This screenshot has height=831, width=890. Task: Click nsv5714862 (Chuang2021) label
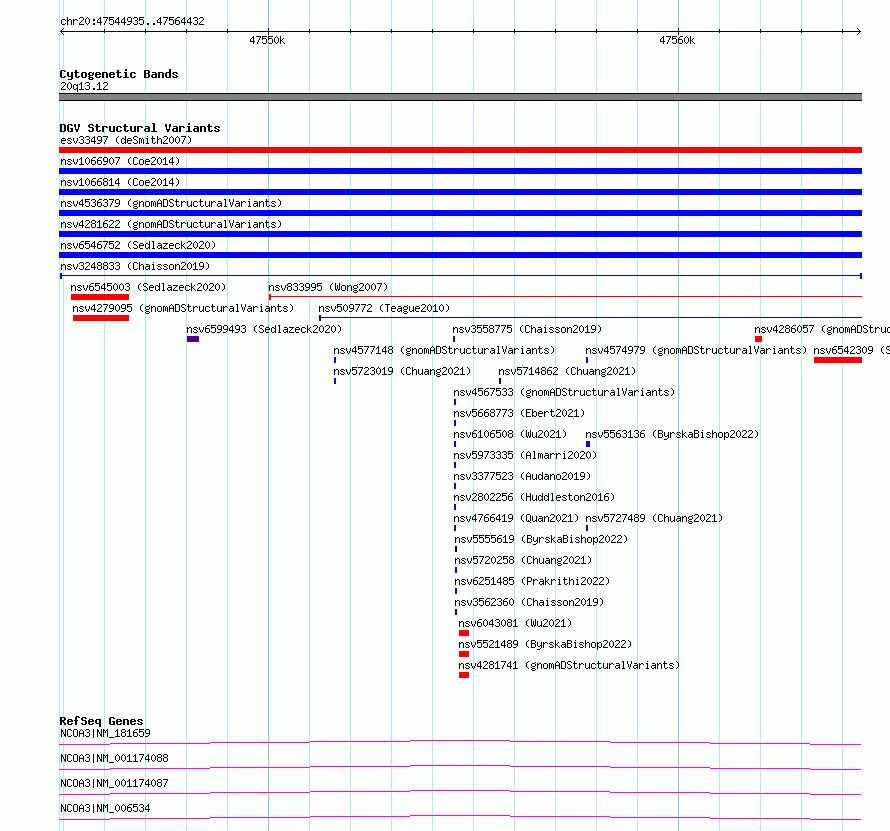[x=567, y=371]
